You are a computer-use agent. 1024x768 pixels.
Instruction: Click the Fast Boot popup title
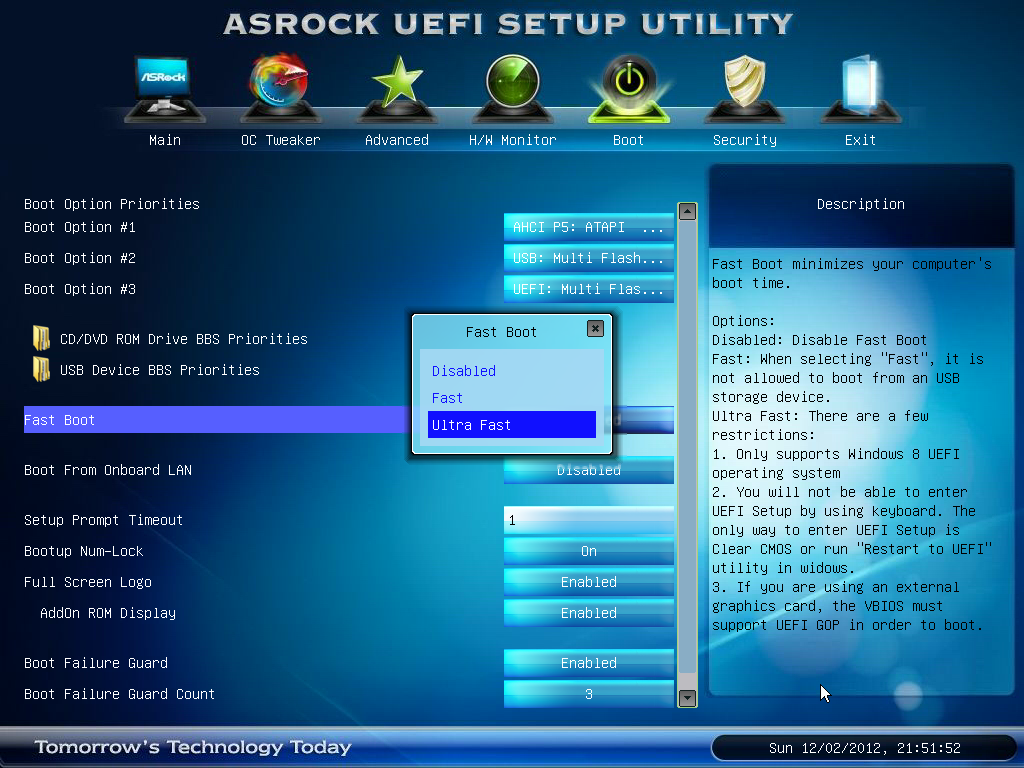[x=501, y=332]
